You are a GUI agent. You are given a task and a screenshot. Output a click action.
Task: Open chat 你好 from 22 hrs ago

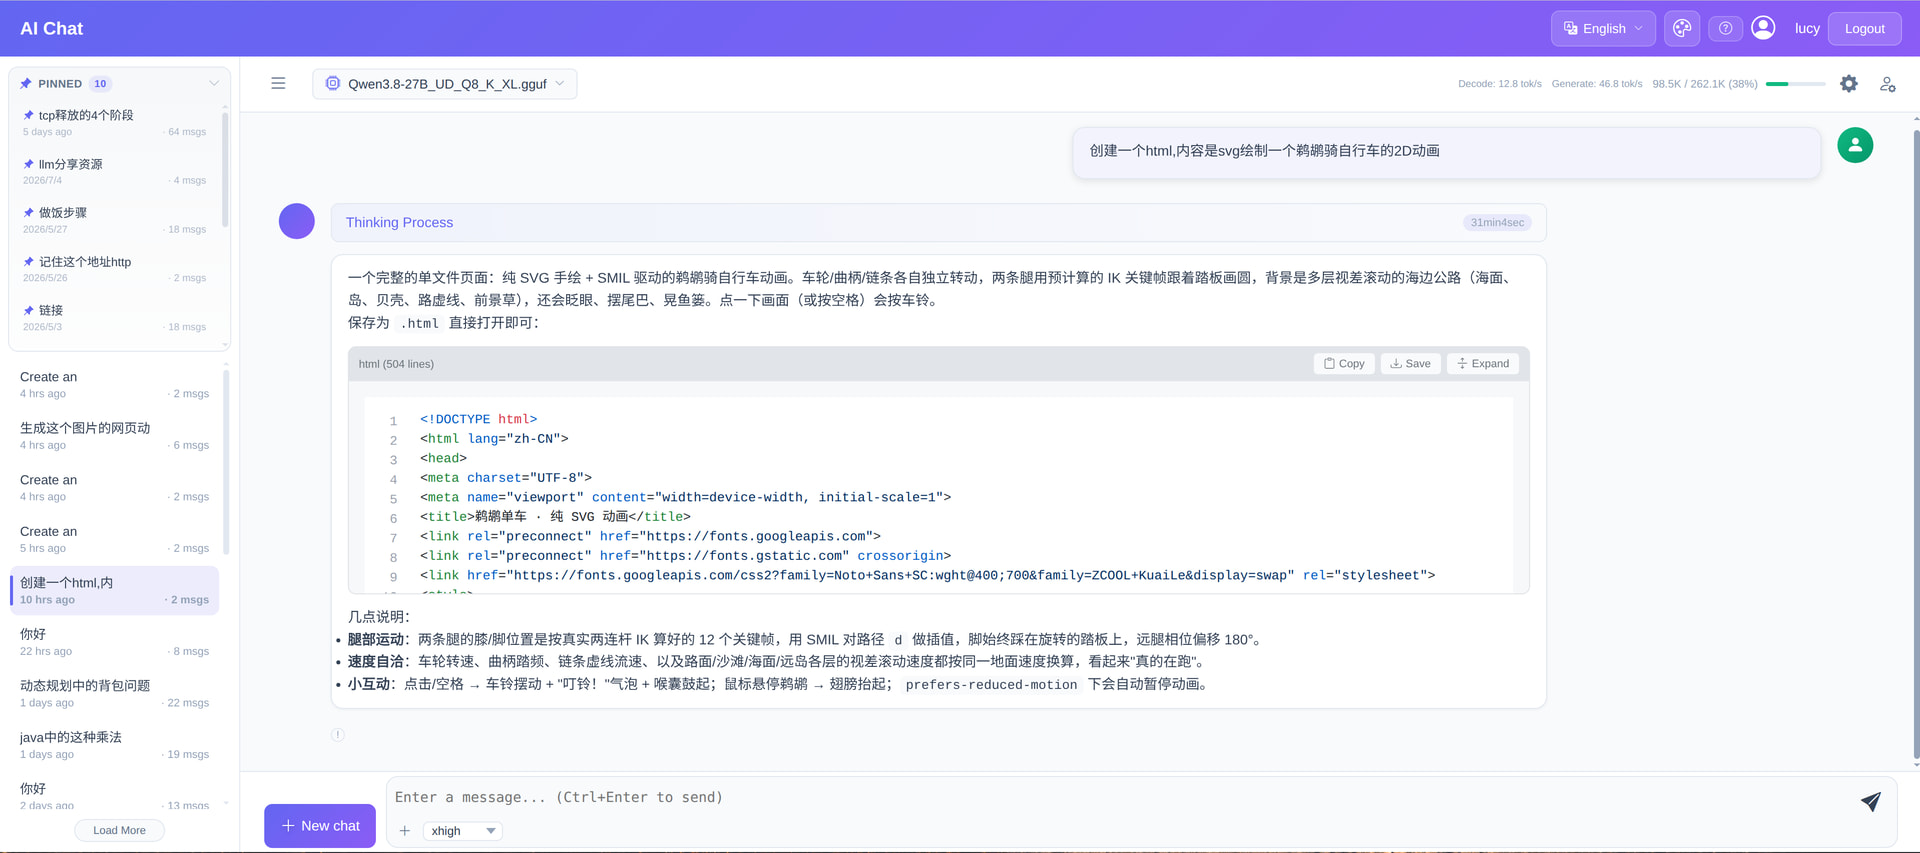(115, 642)
